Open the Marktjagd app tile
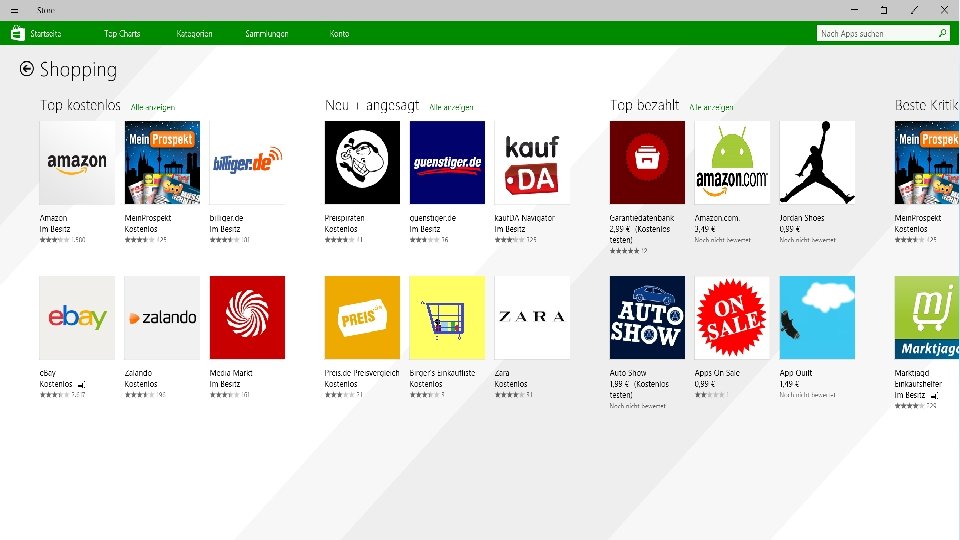Image resolution: width=960 pixels, height=540 pixels. (x=927, y=317)
